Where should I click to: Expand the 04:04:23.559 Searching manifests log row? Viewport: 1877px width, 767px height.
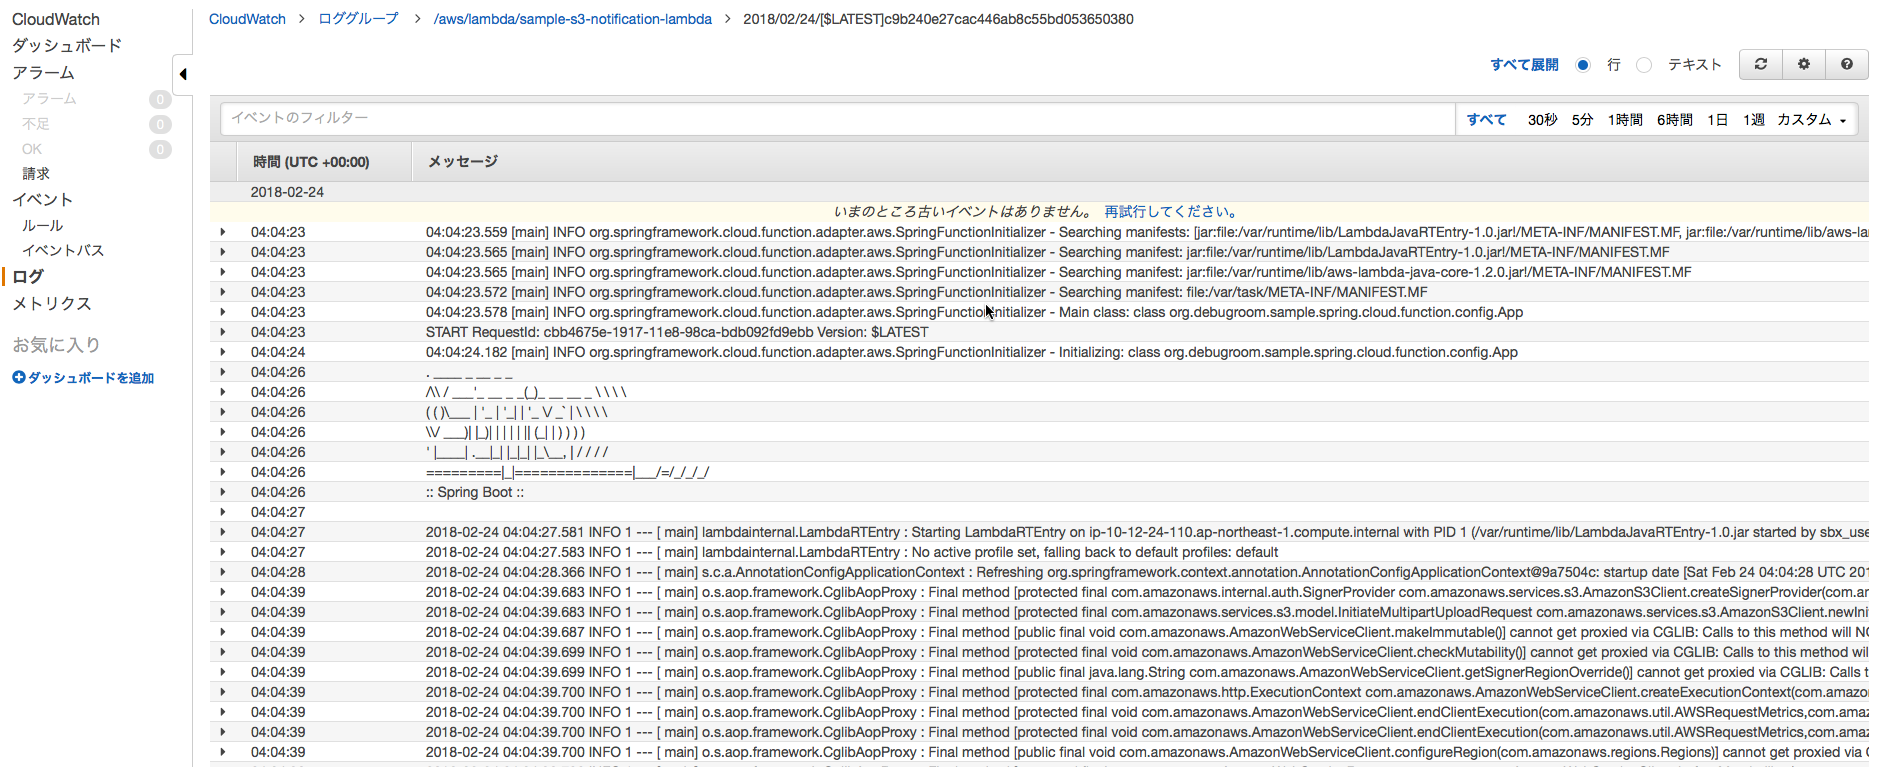(x=223, y=232)
